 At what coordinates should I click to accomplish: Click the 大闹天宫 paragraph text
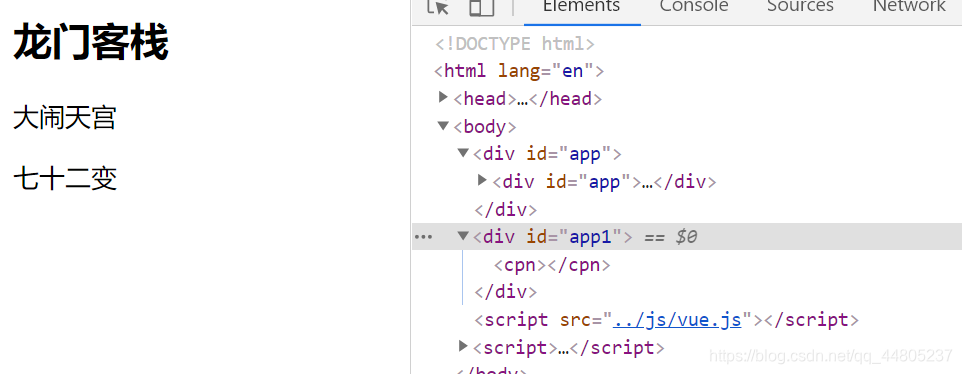(64, 118)
